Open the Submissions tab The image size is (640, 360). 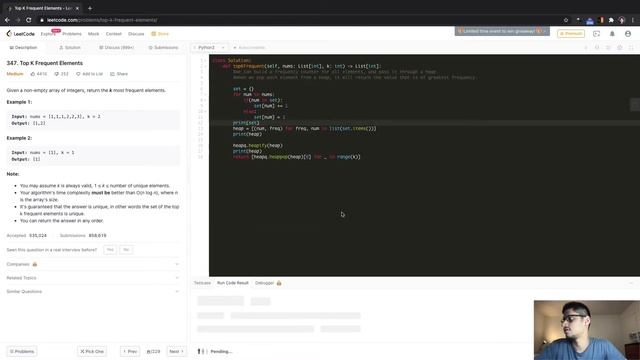163,48
